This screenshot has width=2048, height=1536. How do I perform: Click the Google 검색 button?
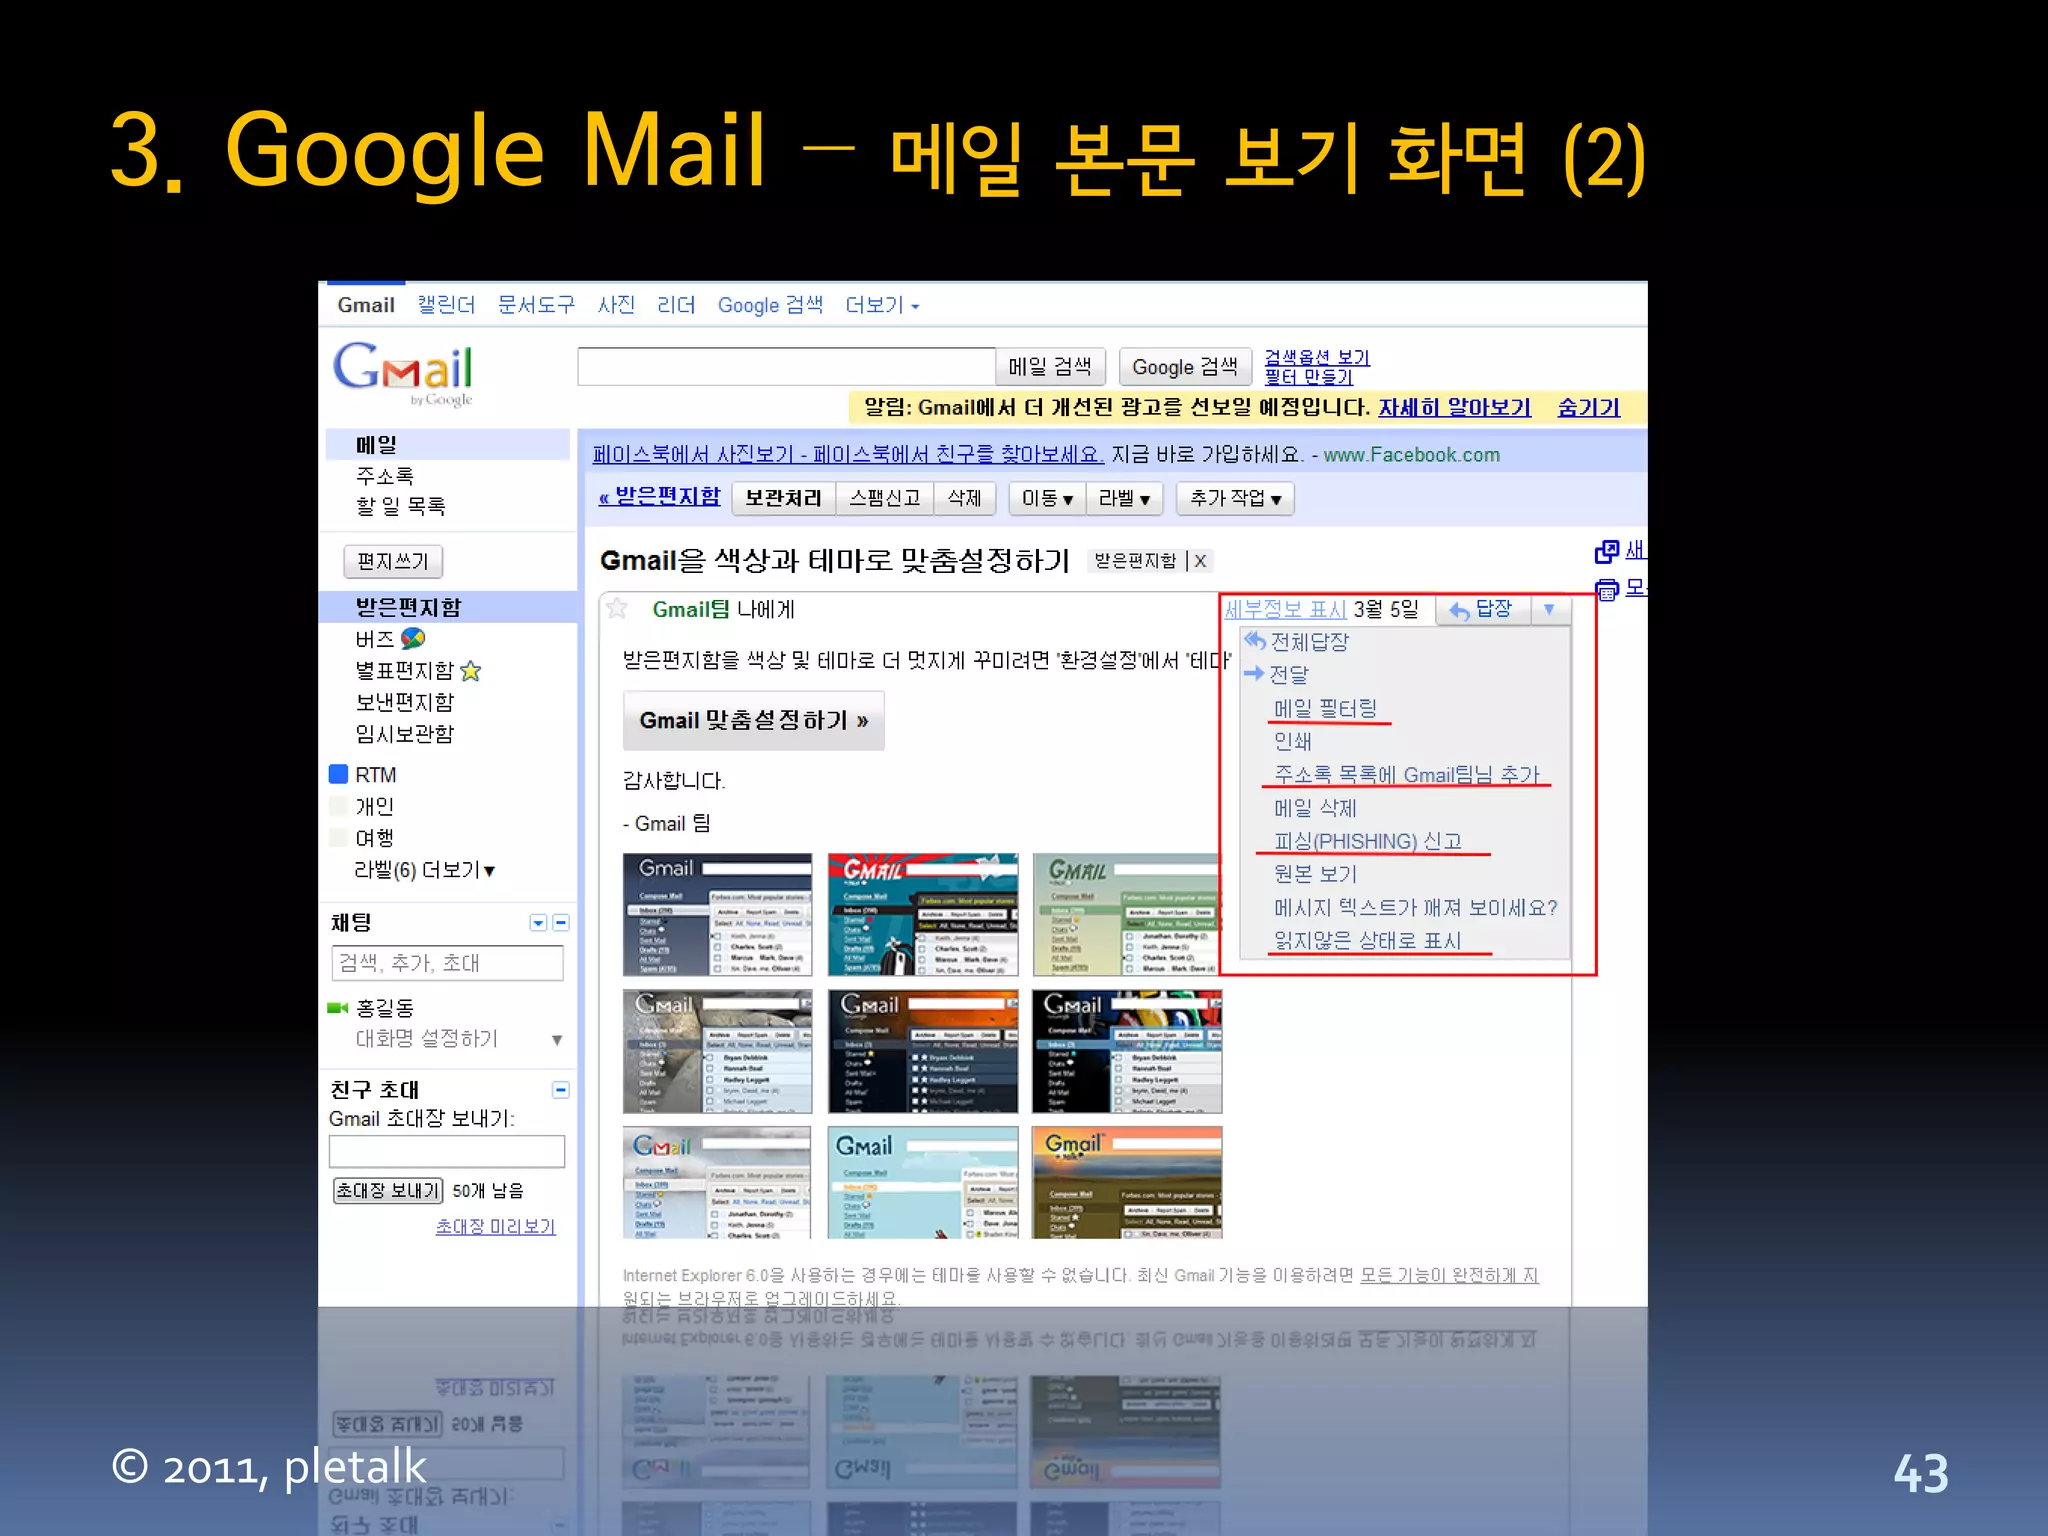[1185, 367]
